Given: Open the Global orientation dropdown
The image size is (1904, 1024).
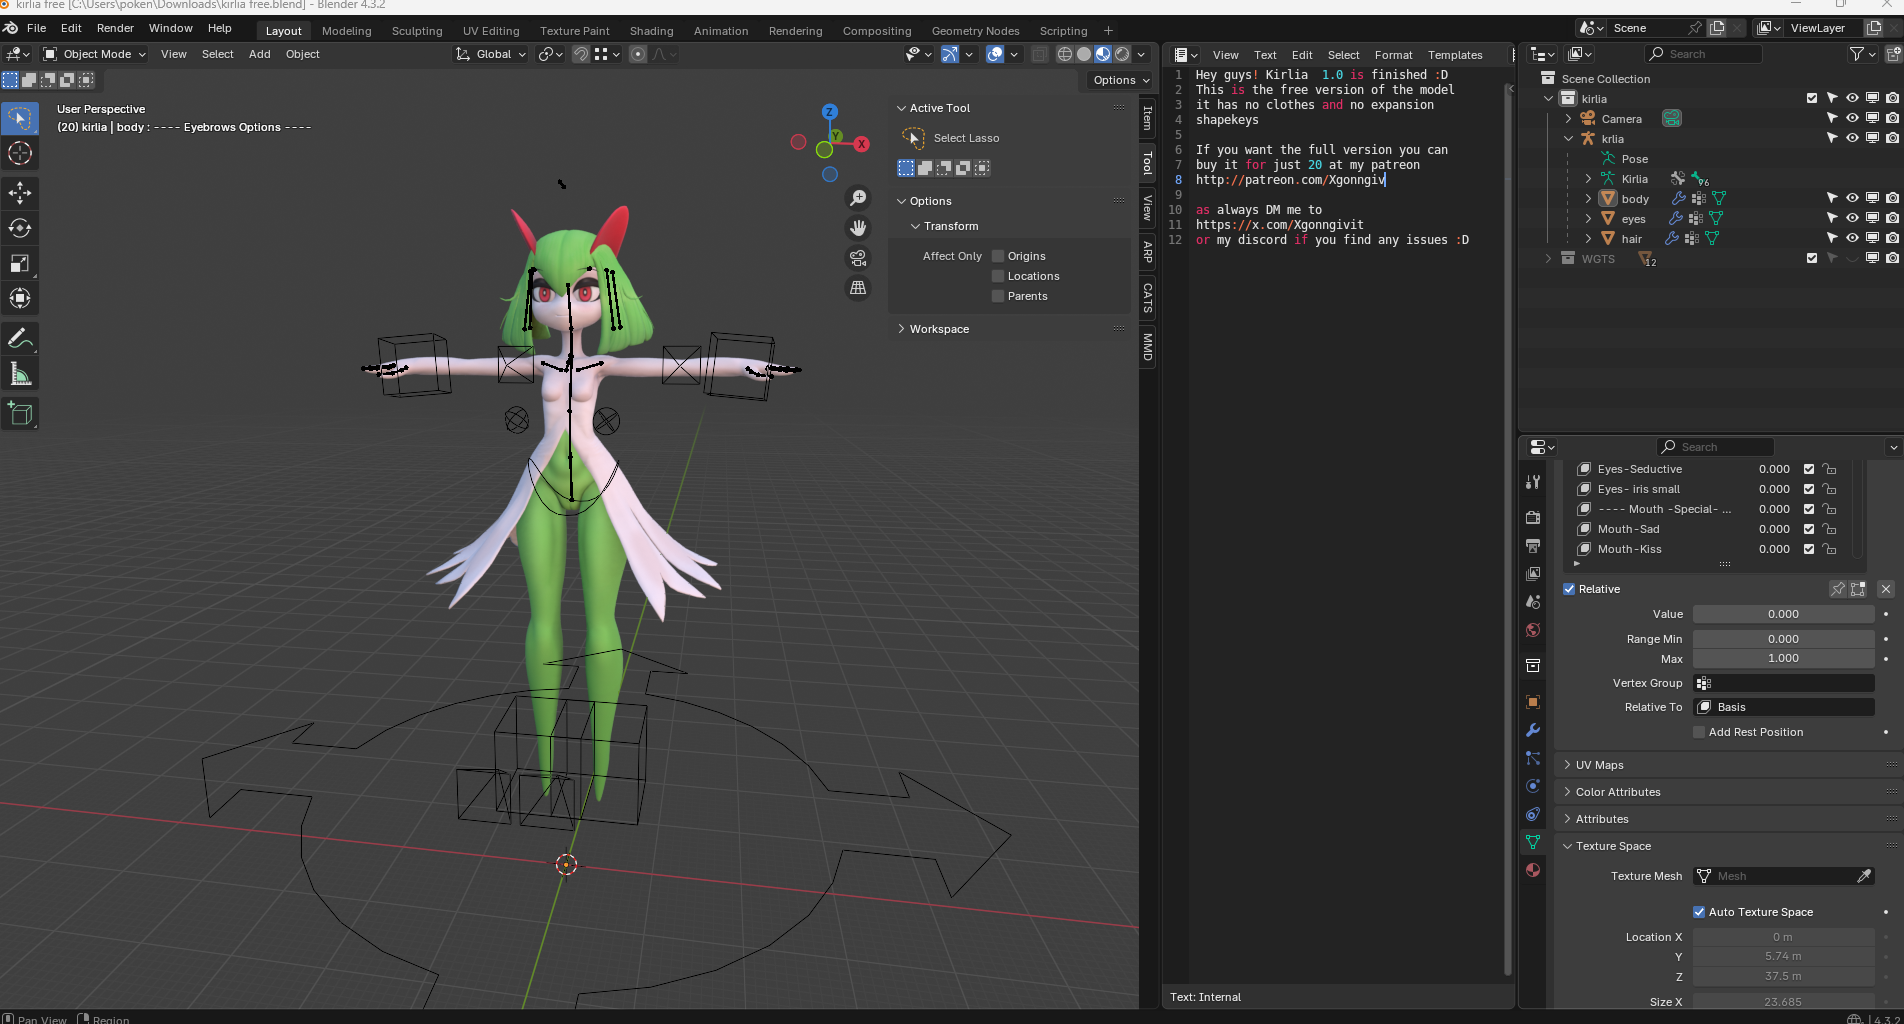Looking at the screenshot, I should pos(491,54).
